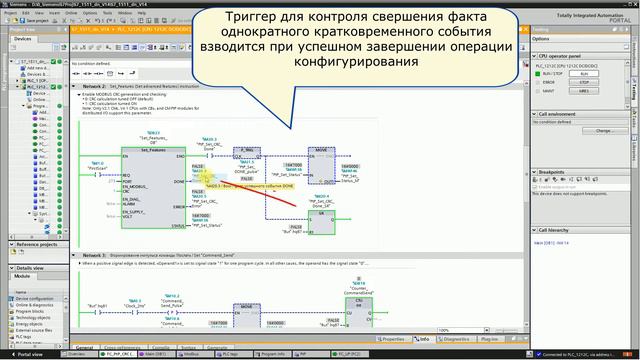Insert a normally closed contact from the LAD toolbar
The height and width of the screenshot is (360, 640).
coord(87,73)
